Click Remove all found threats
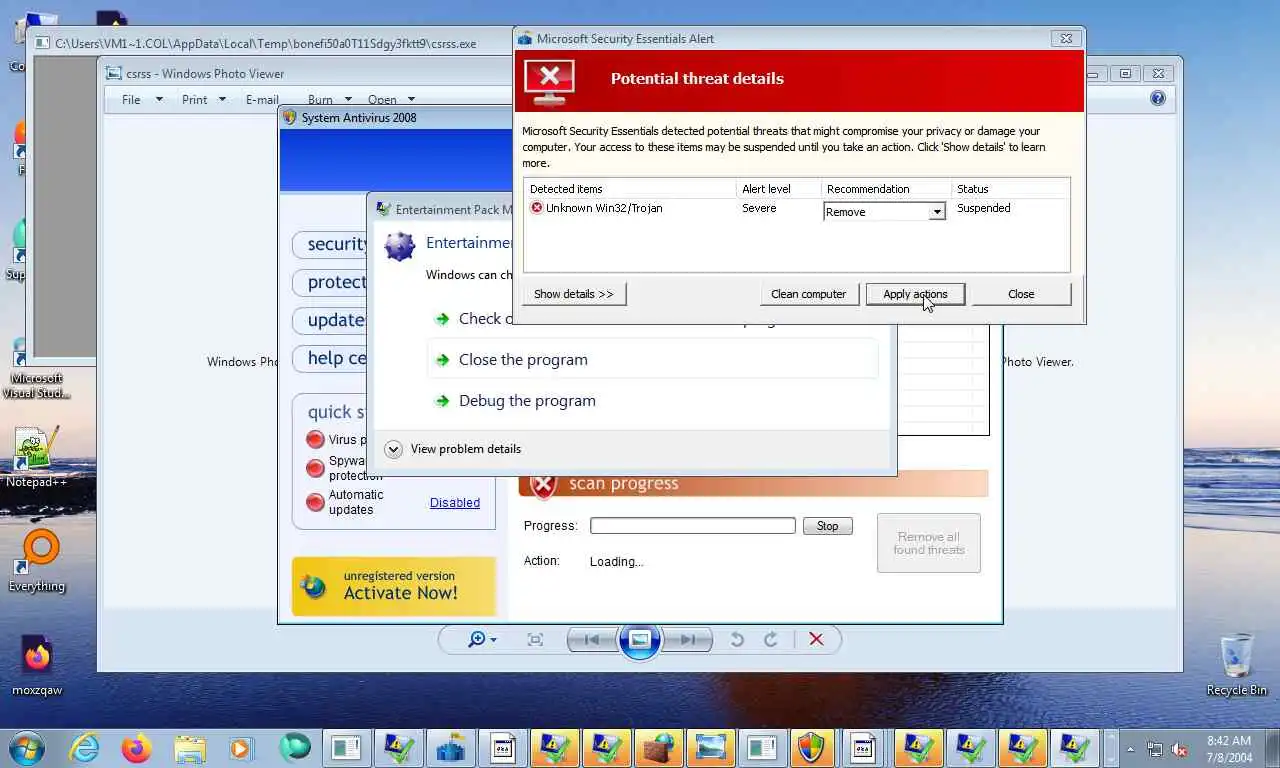 pyautogui.click(x=929, y=543)
